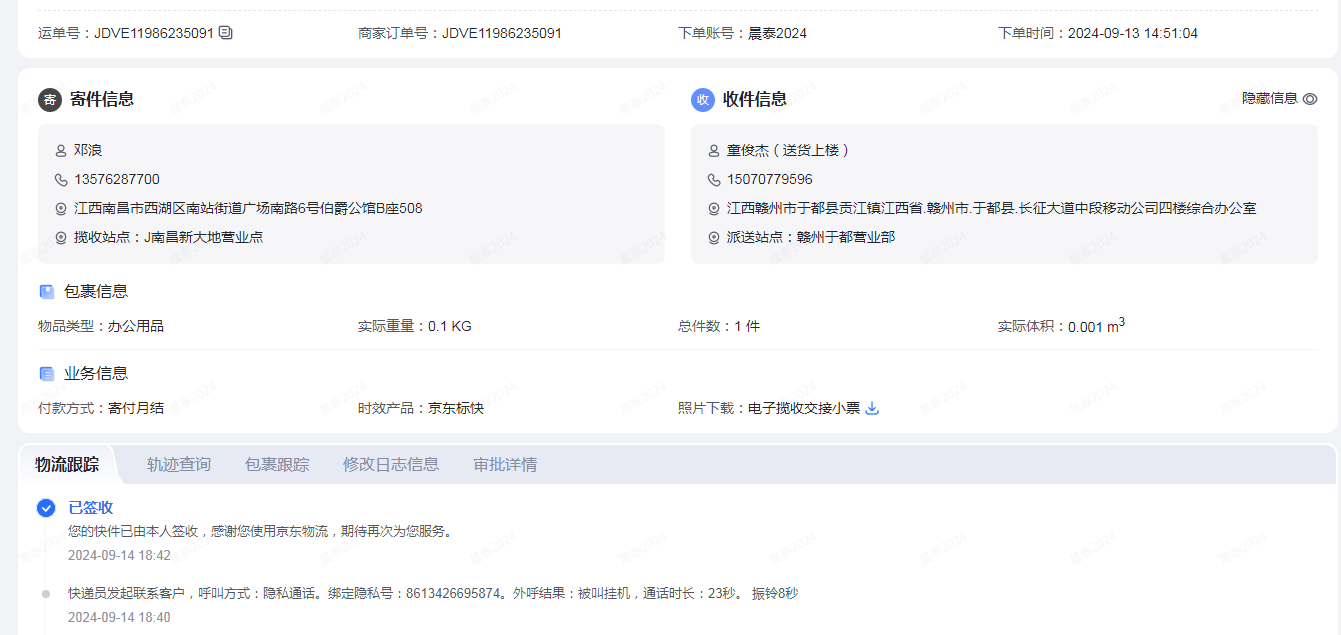Screen dimensions: 1341x635
Task: Switch to the 轨迹查询 tab
Action: [x=179, y=464]
